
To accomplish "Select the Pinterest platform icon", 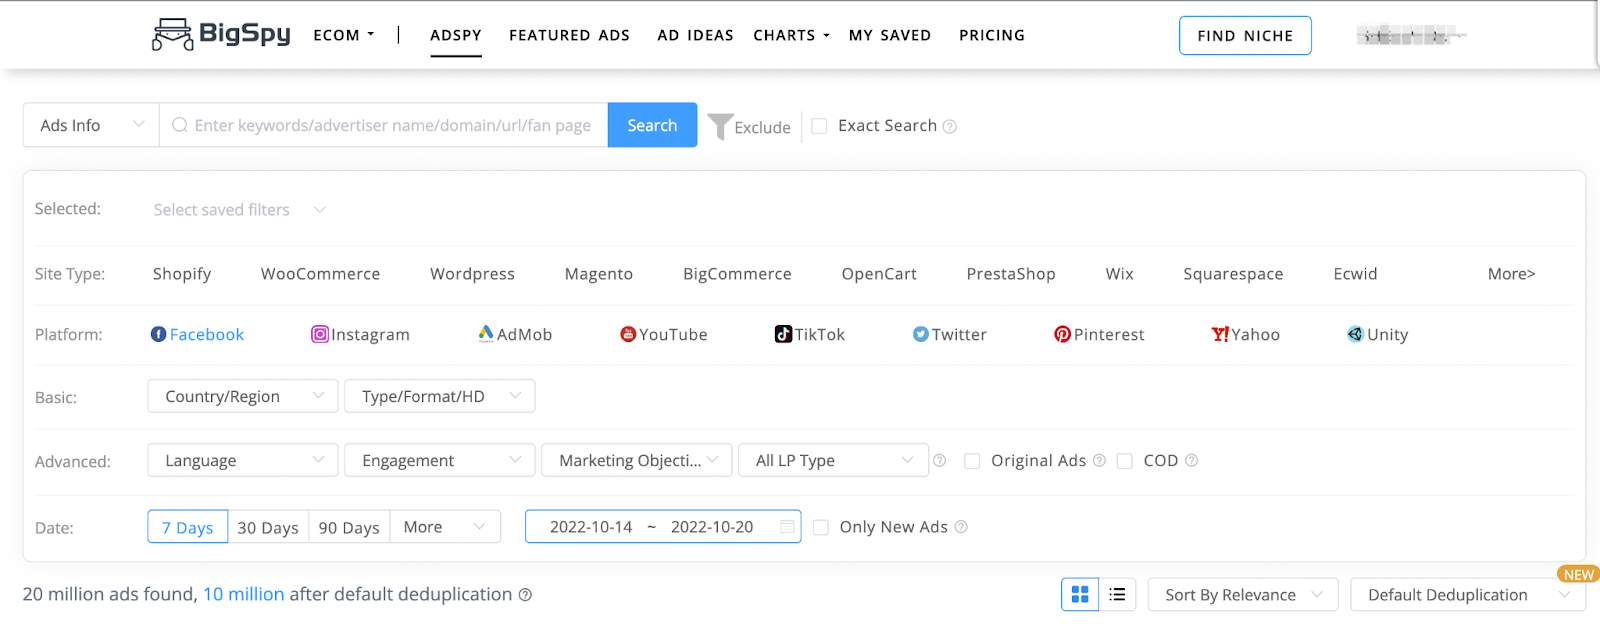I will pyautogui.click(x=1062, y=334).
